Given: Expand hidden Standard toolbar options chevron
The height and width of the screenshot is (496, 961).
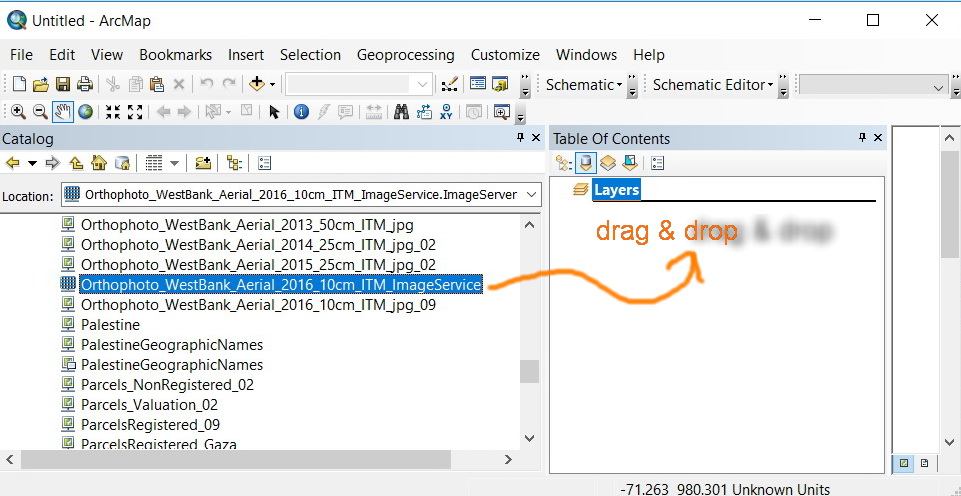Looking at the screenshot, I should [525, 85].
